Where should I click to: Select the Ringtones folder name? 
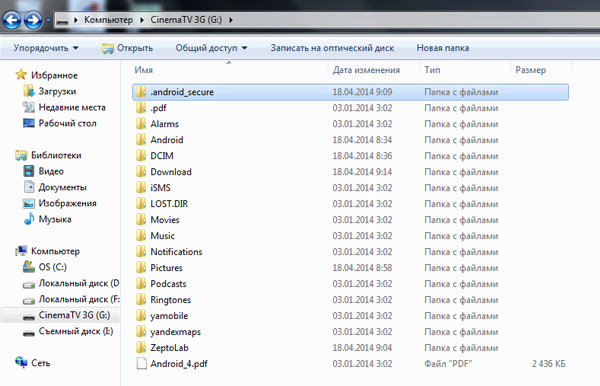[170, 300]
